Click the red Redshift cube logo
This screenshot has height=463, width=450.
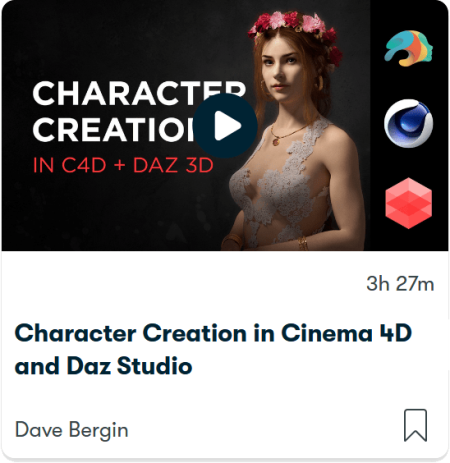coord(408,203)
